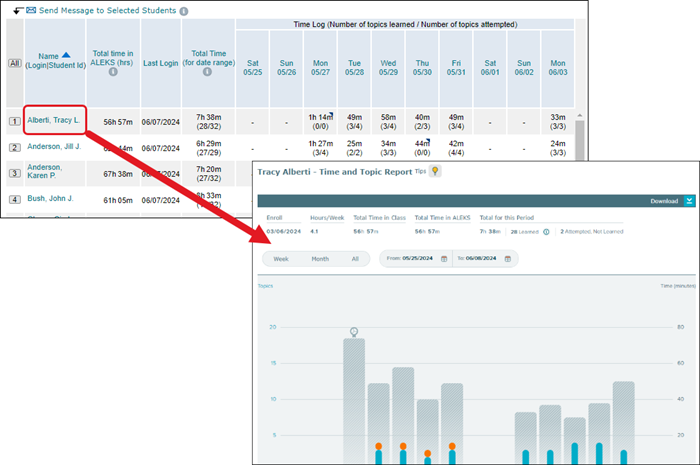The width and height of the screenshot is (700, 465).
Task: Open the Tips lightbulb icon
Action: pos(435,172)
